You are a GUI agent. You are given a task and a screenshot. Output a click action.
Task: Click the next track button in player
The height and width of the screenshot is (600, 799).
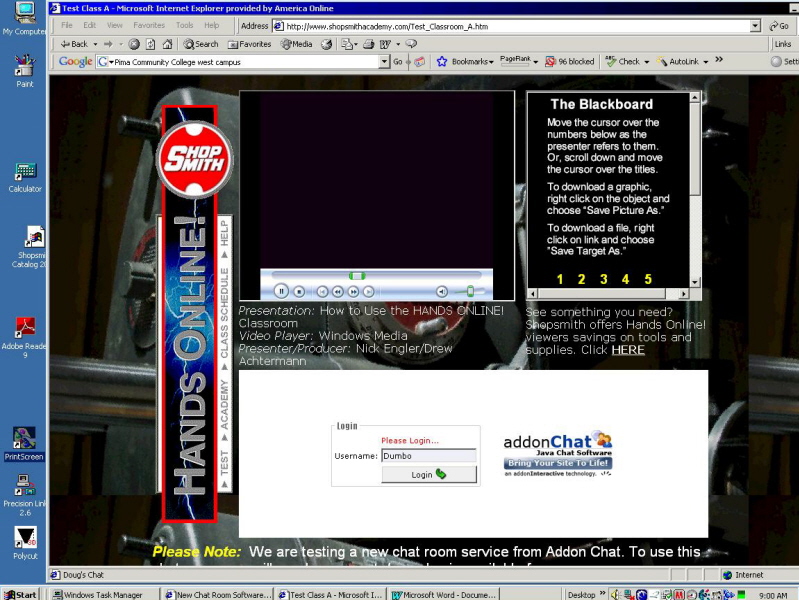point(368,292)
